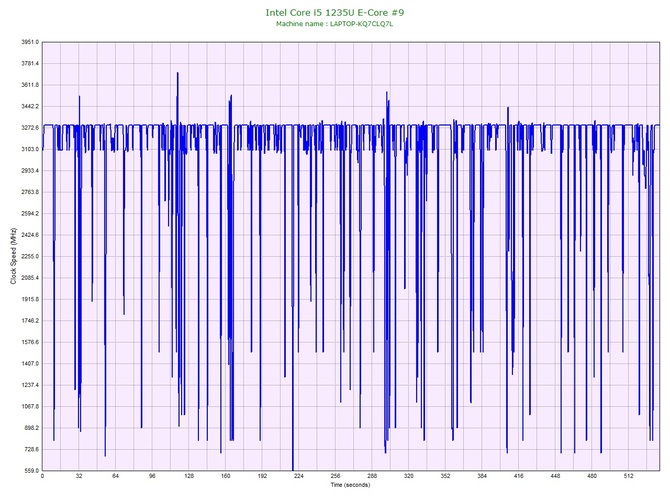Image resolution: width=670 pixels, height=502 pixels.
Task: Click the 3272.6 y-axis value
Action: point(30,128)
